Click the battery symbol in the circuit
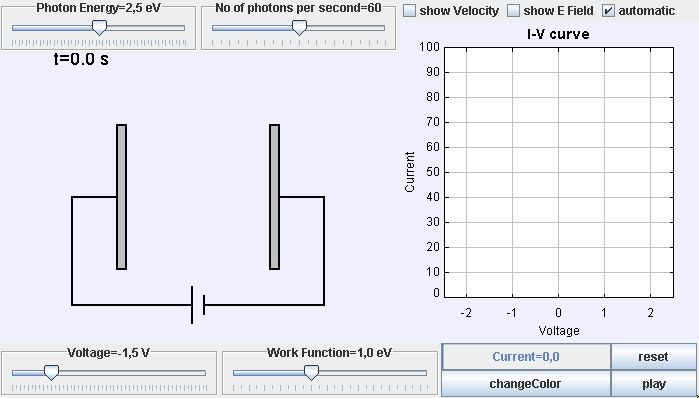Viewport: 699px width, 398px height. pos(198,305)
